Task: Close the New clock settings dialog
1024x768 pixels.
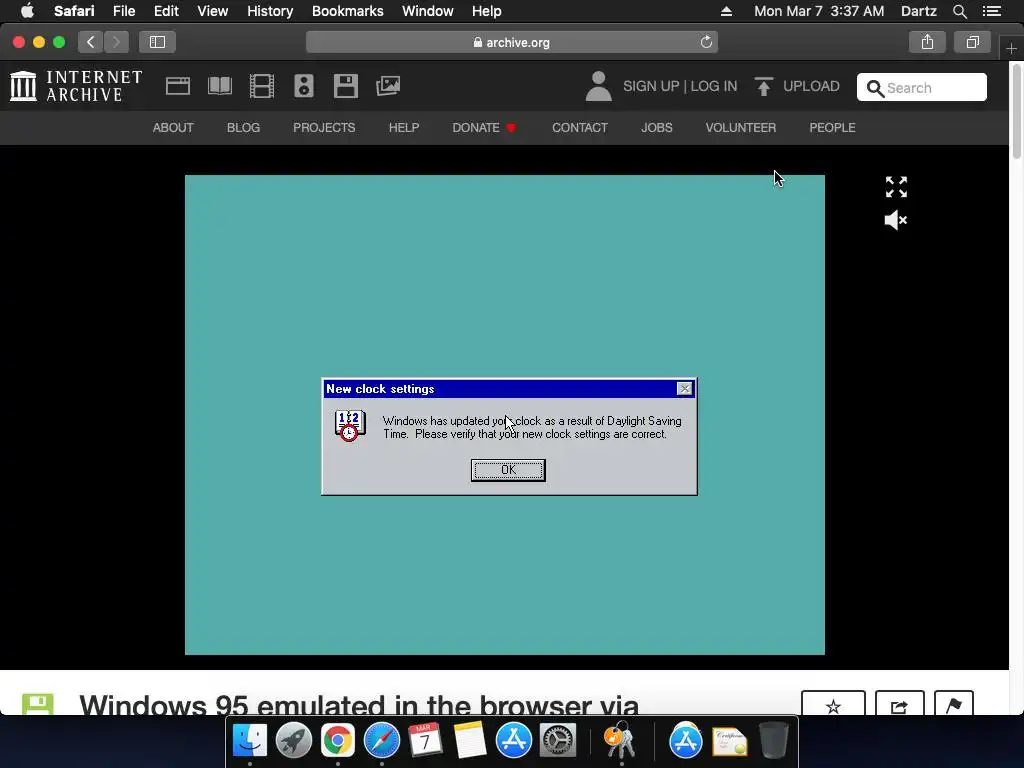Action: pyautogui.click(x=684, y=389)
